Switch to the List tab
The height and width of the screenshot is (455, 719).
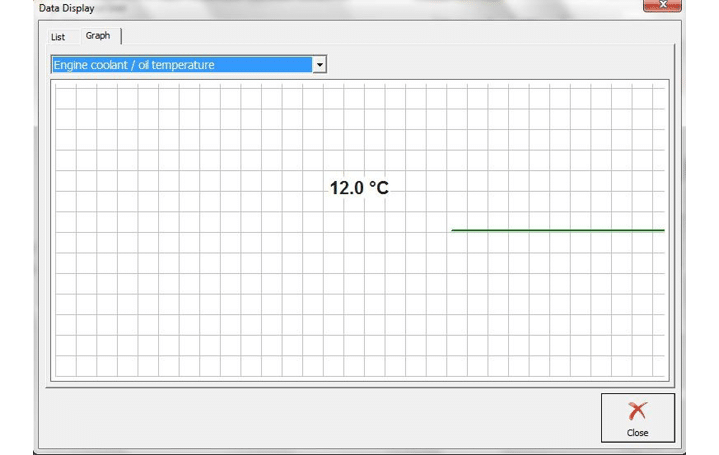point(58,37)
